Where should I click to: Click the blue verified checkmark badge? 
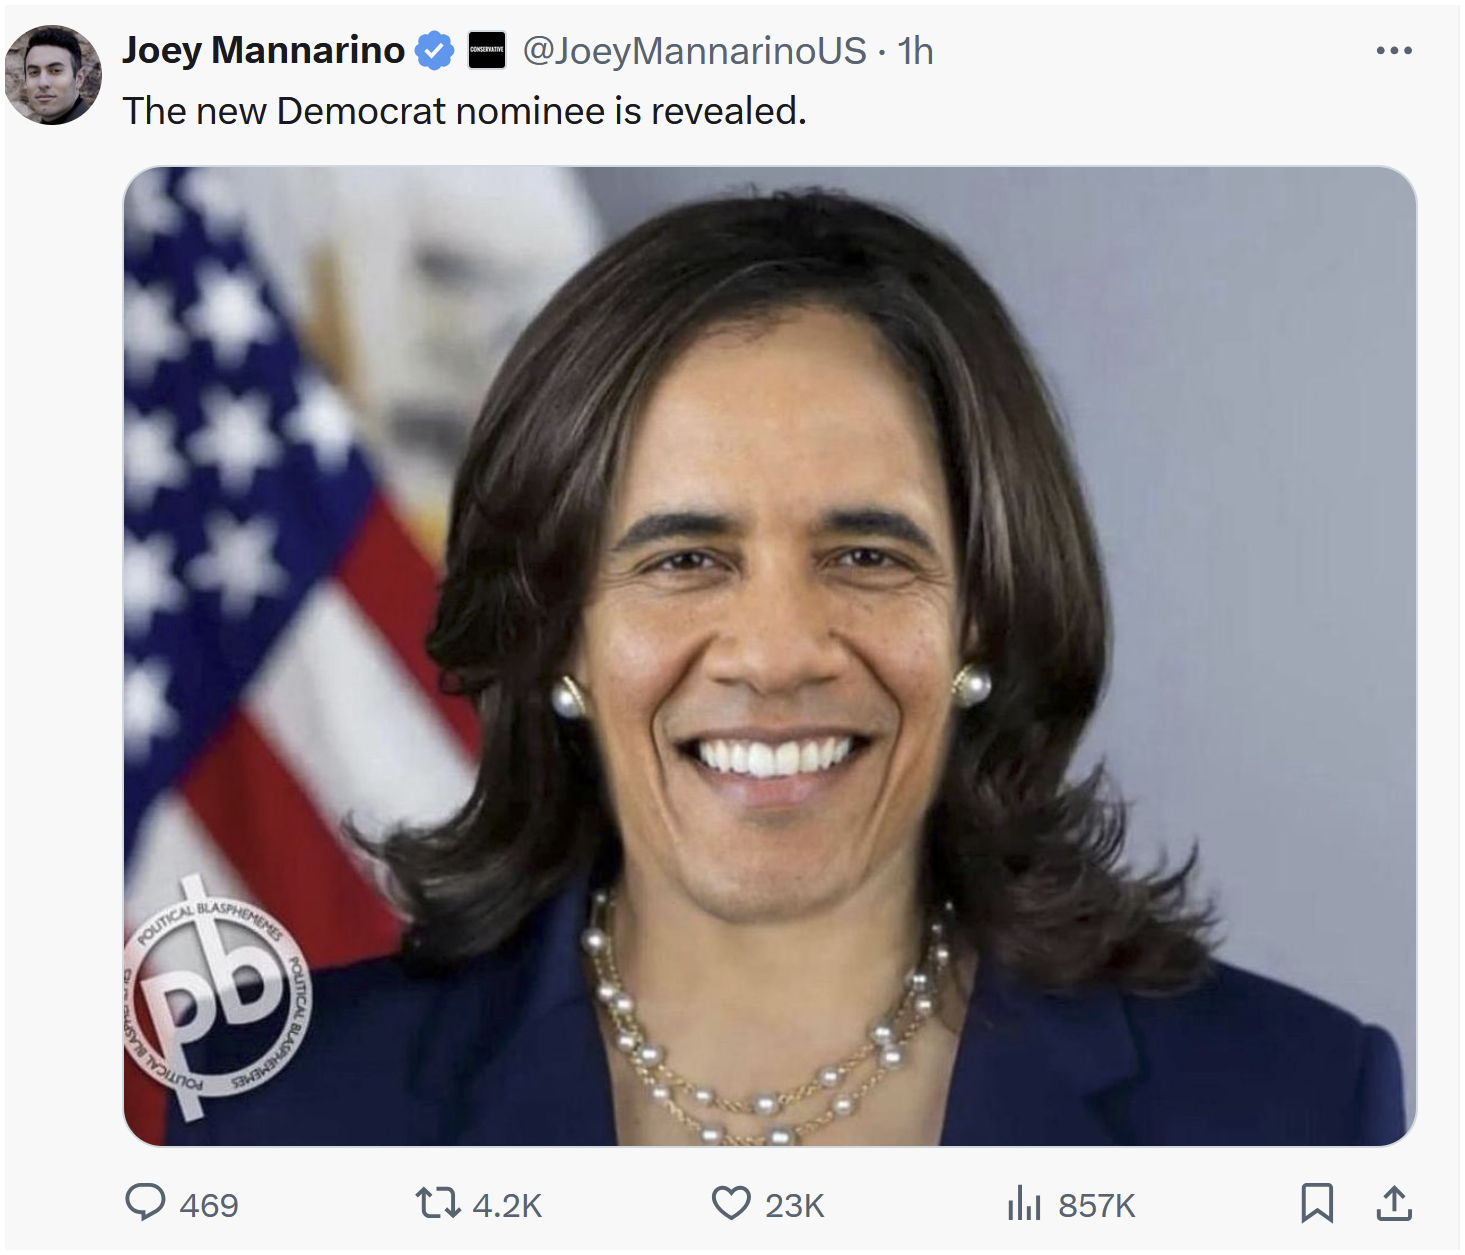tap(434, 50)
